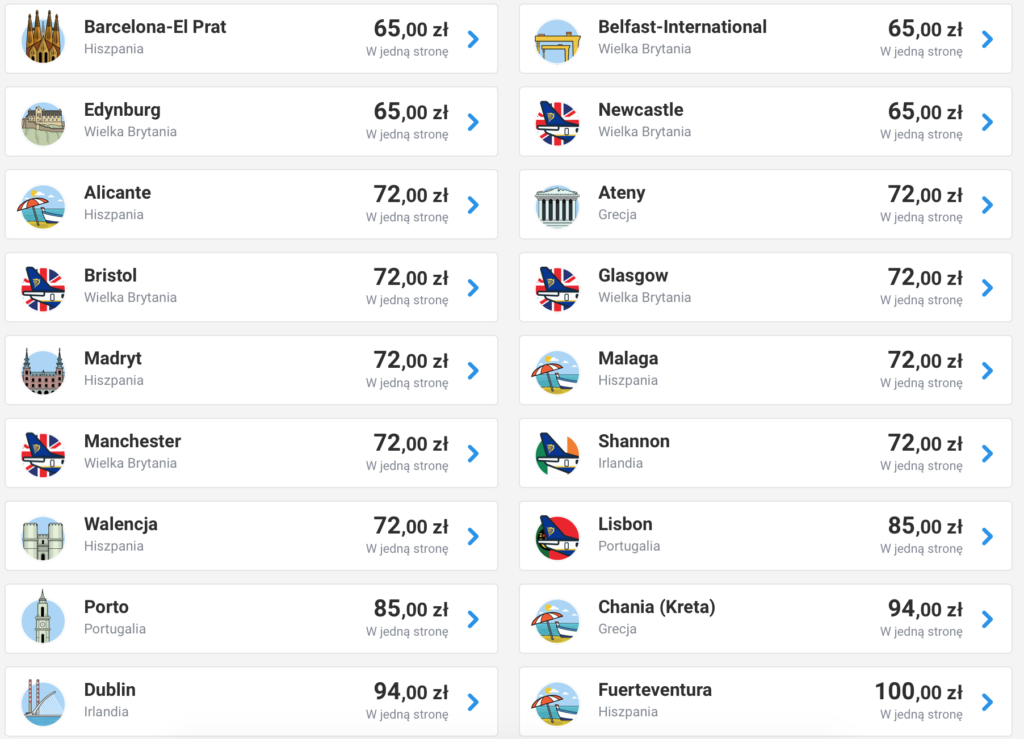Click the Ateny temple icon

click(x=557, y=206)
